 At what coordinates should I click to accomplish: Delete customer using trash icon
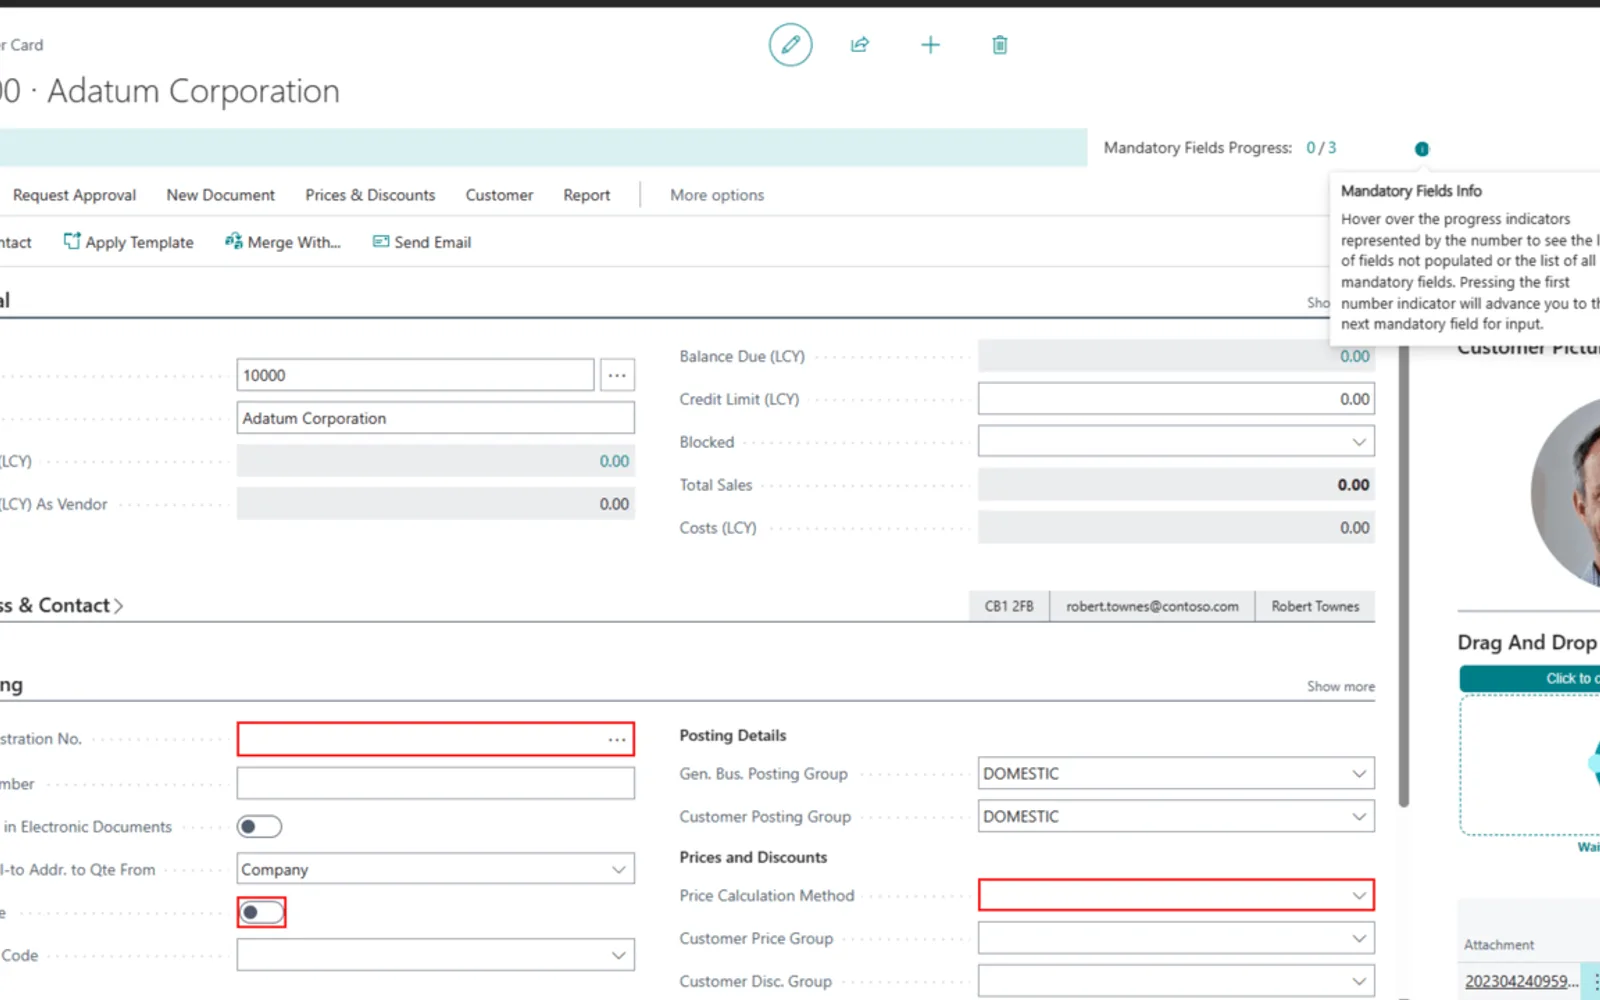[x=1000, y=45]
